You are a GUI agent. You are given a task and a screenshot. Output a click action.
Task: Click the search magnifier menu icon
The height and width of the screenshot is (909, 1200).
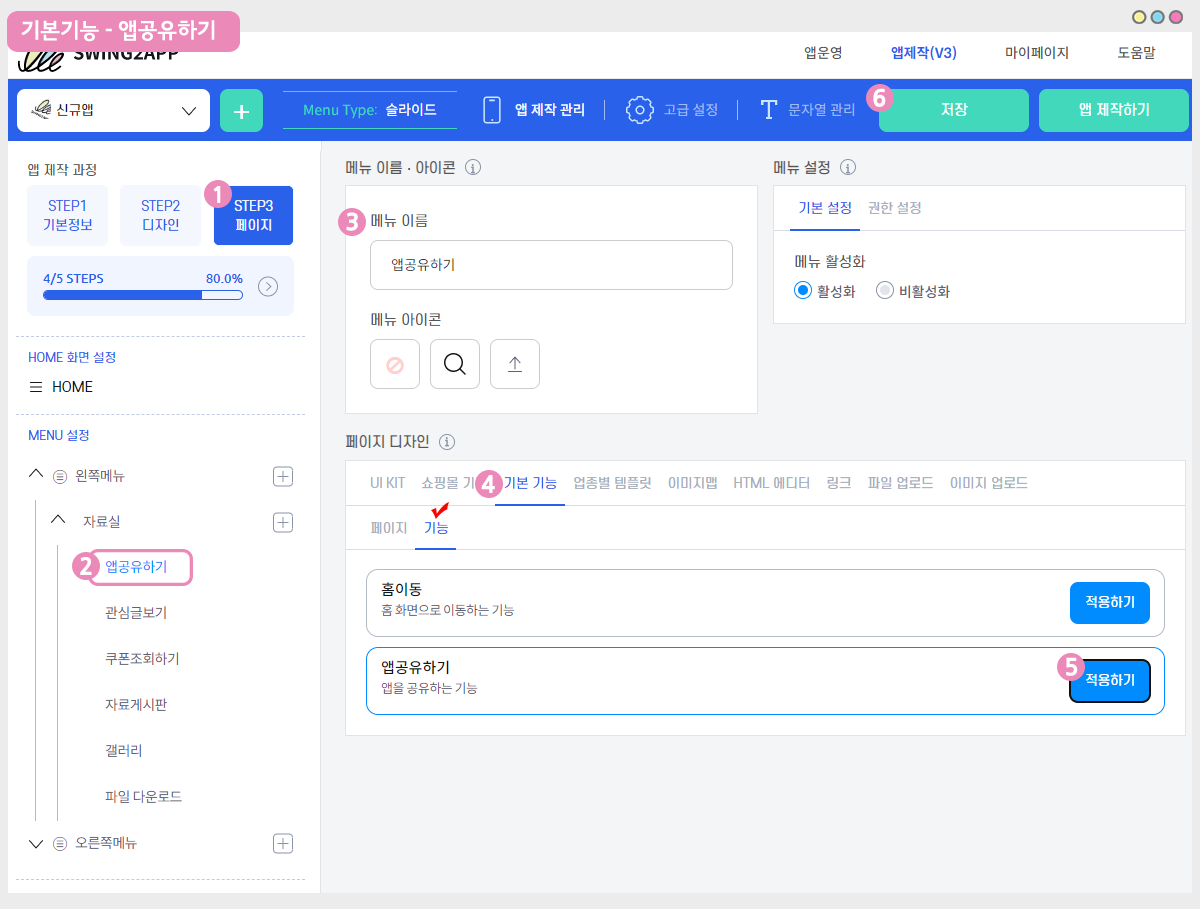(x=455, y=364)
